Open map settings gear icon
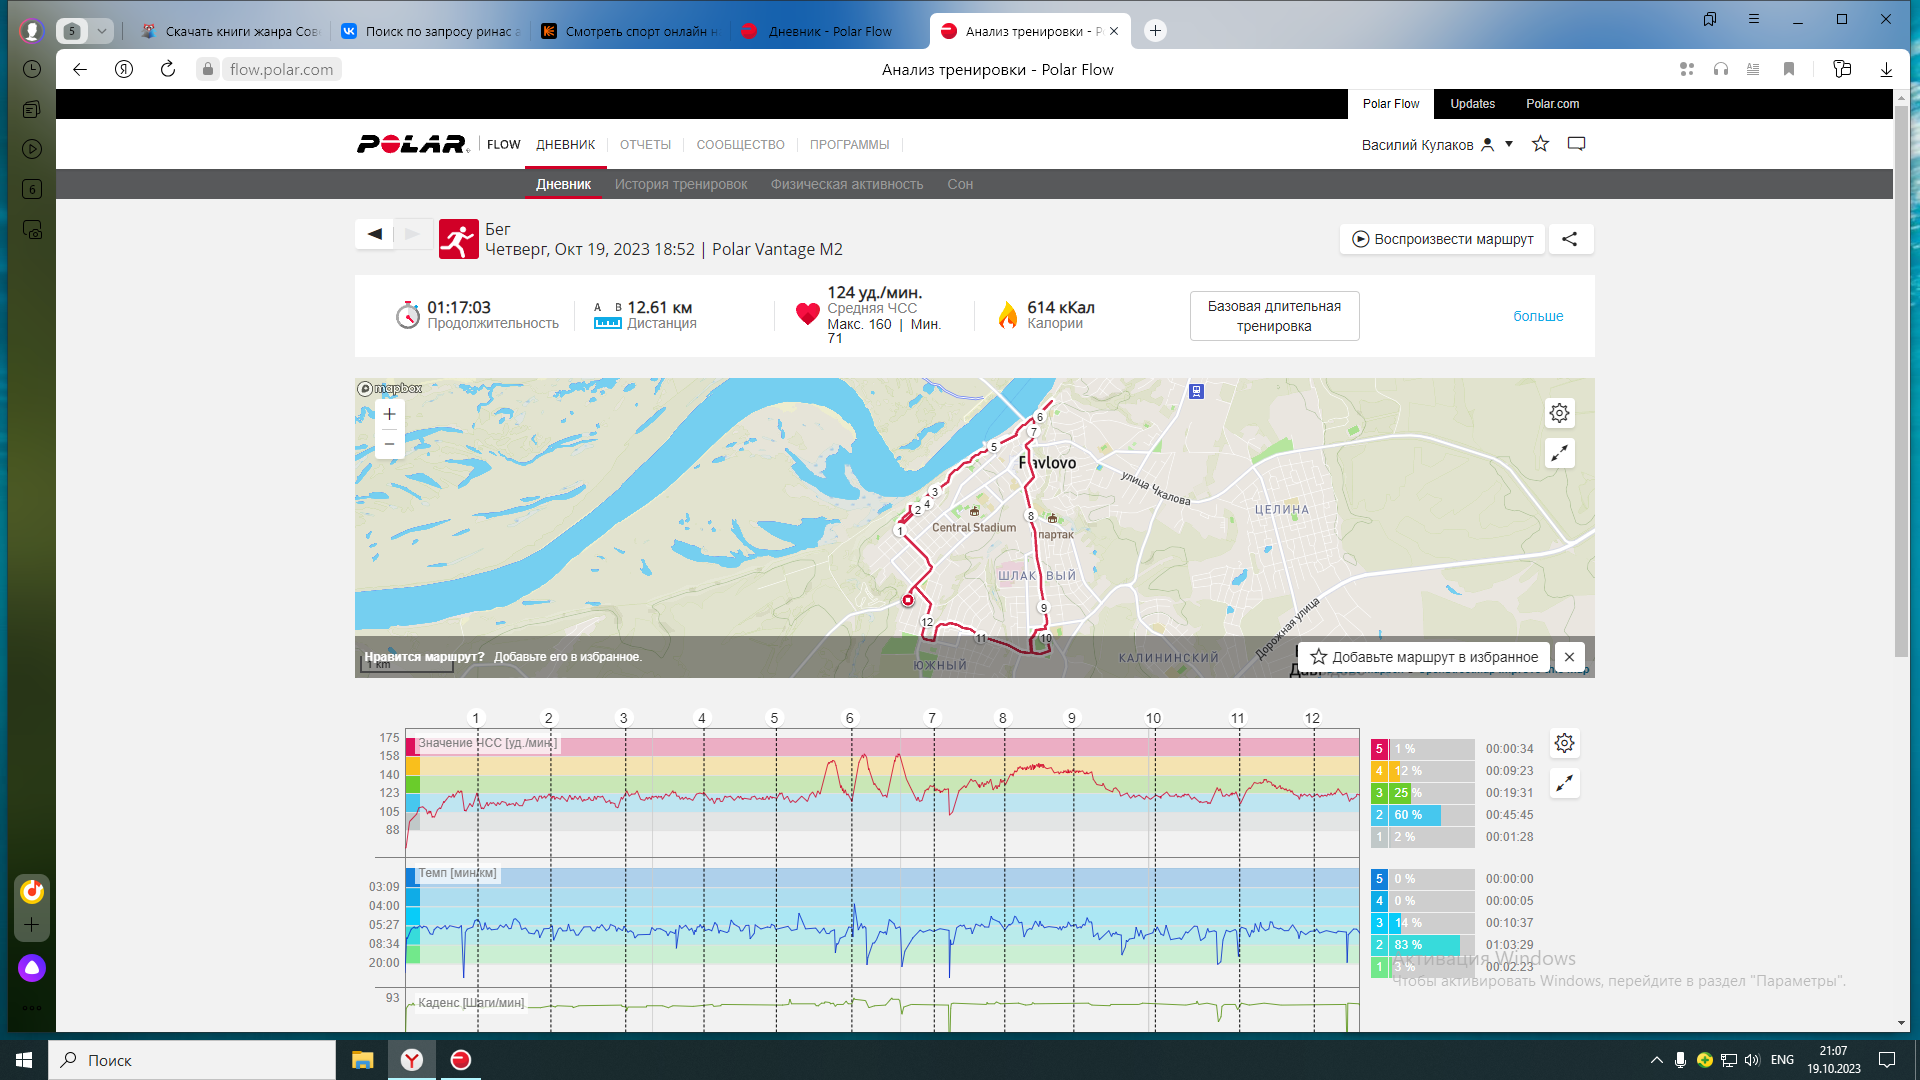Screen dimensions: 1920x1080 coord(1560,413)
